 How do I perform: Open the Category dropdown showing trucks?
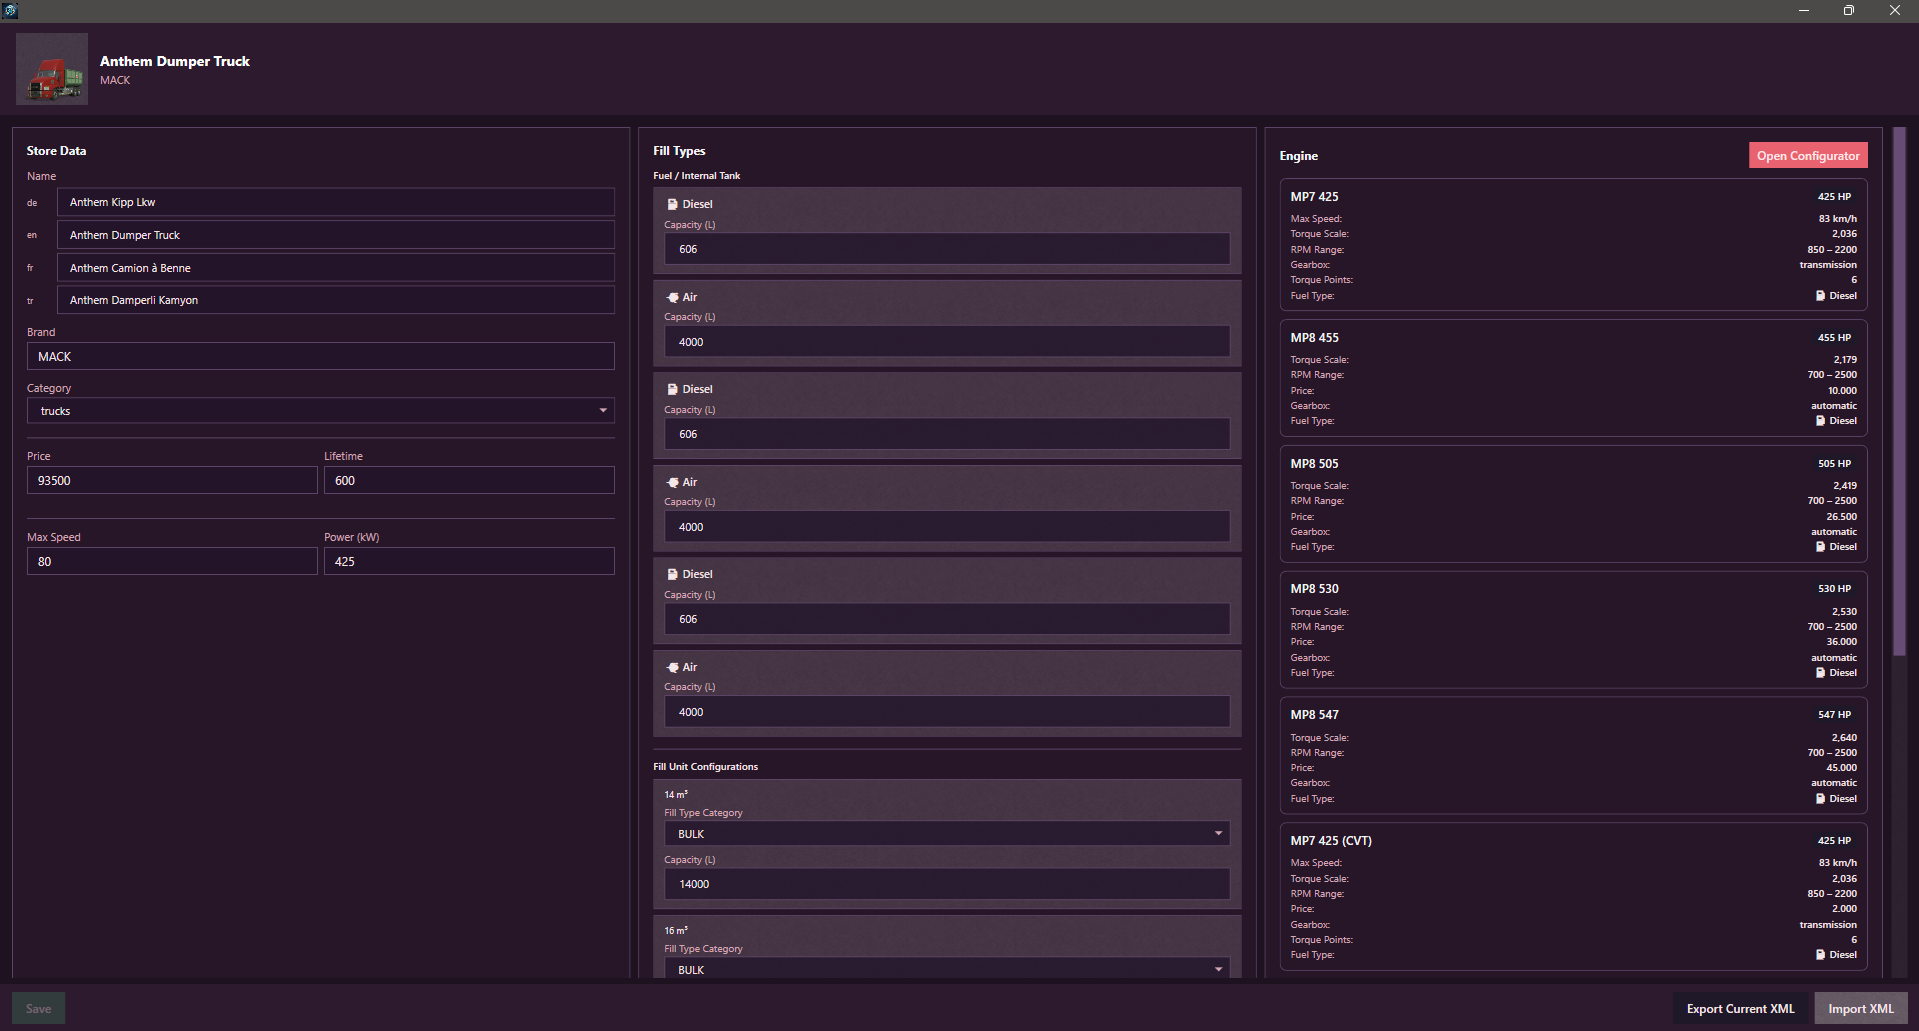pyautogui.click(x=320, y=411)
